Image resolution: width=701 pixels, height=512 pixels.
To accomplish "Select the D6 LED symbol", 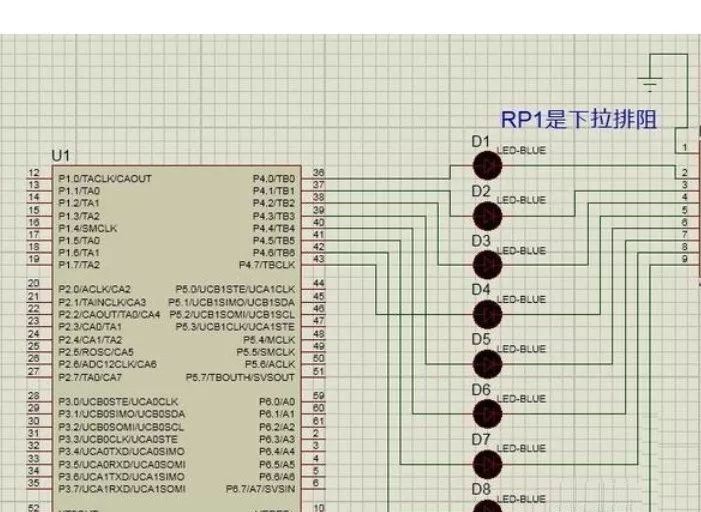I will click(487, 414).
